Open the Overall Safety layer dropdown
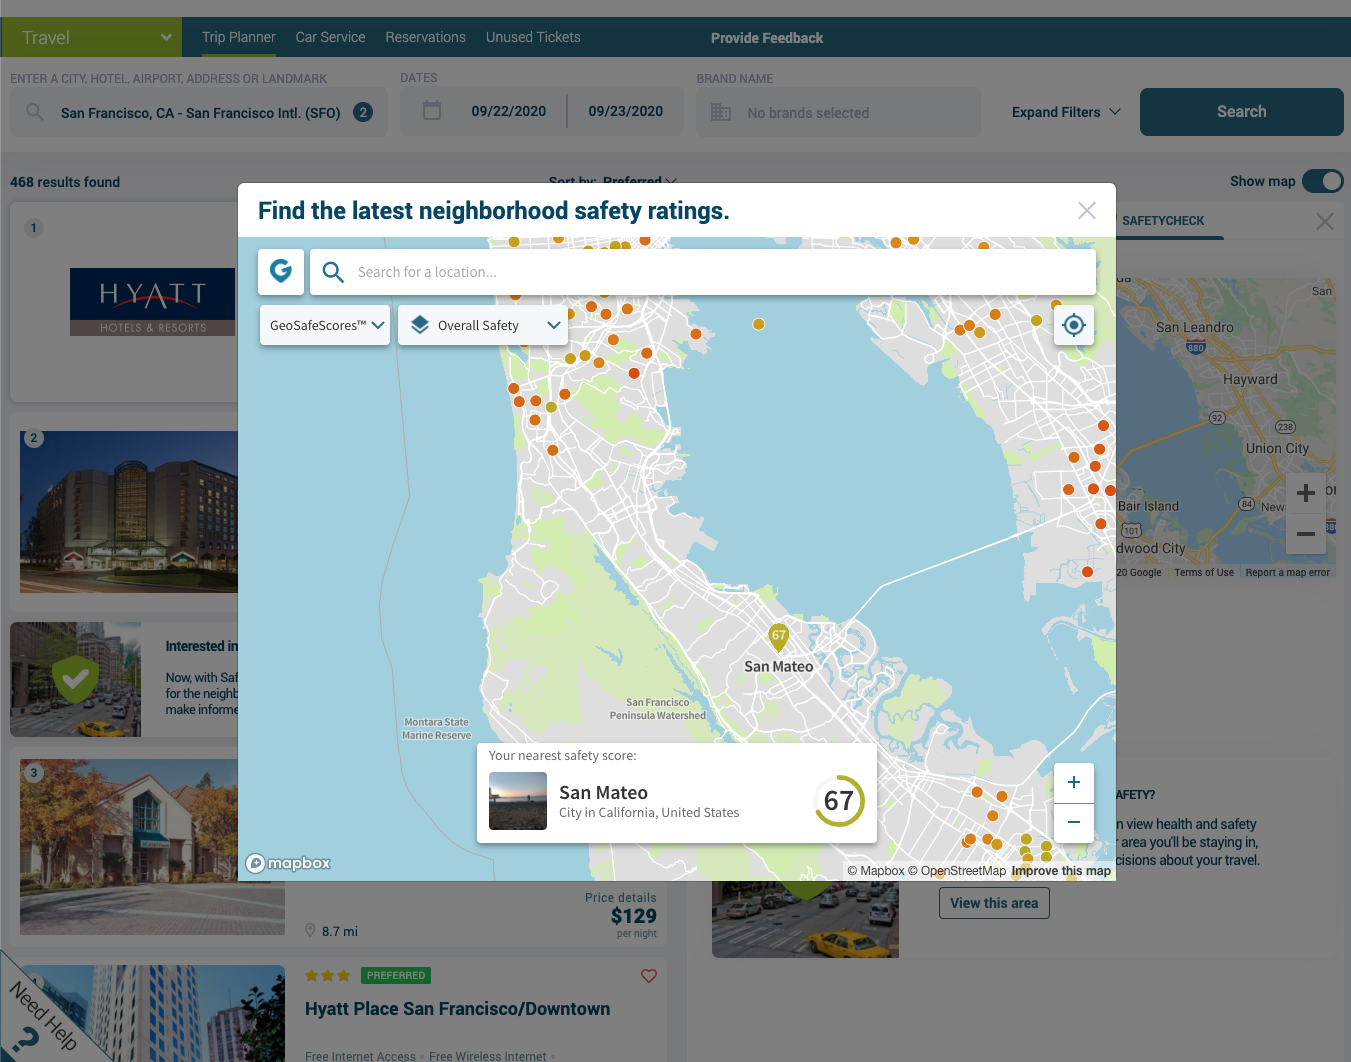The height and width of the screenshot is (1062, 1351). [x=483, y=325]
